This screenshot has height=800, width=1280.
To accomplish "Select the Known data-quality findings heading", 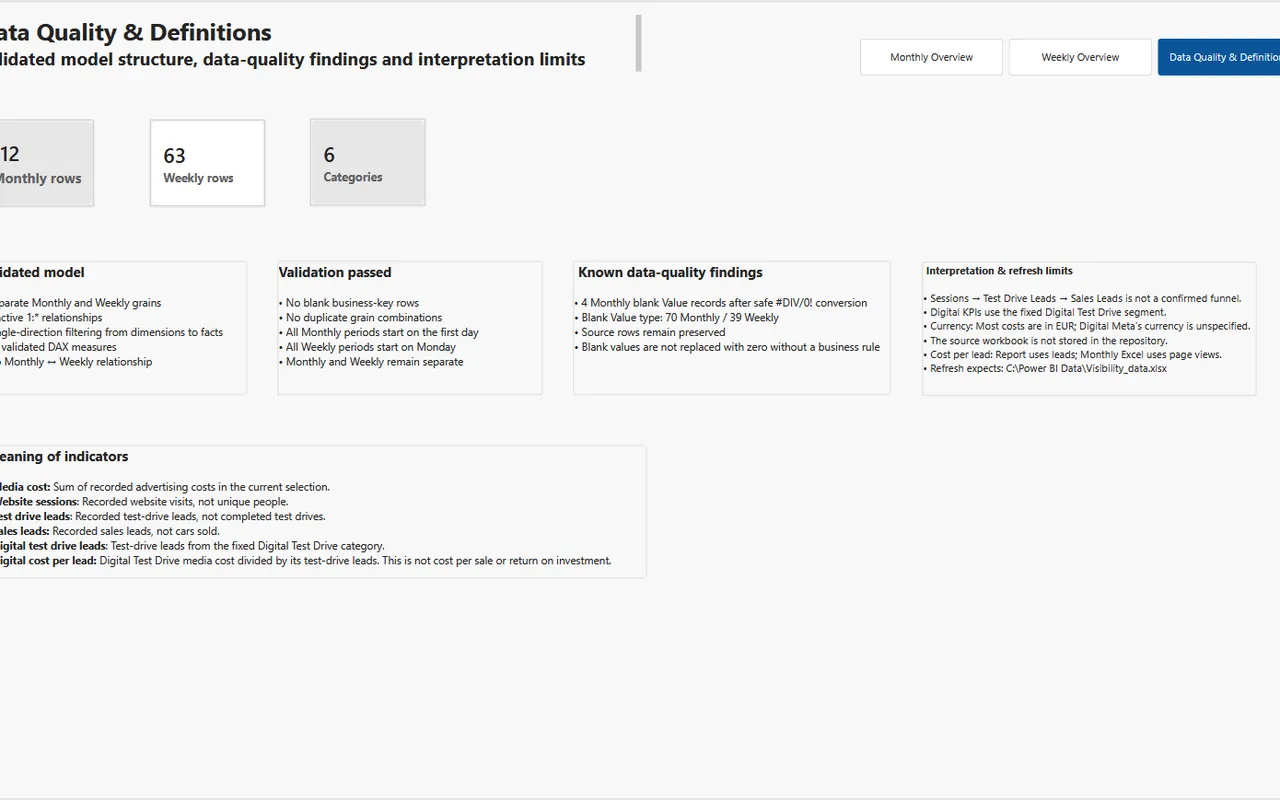I will [x=670, y=272].
